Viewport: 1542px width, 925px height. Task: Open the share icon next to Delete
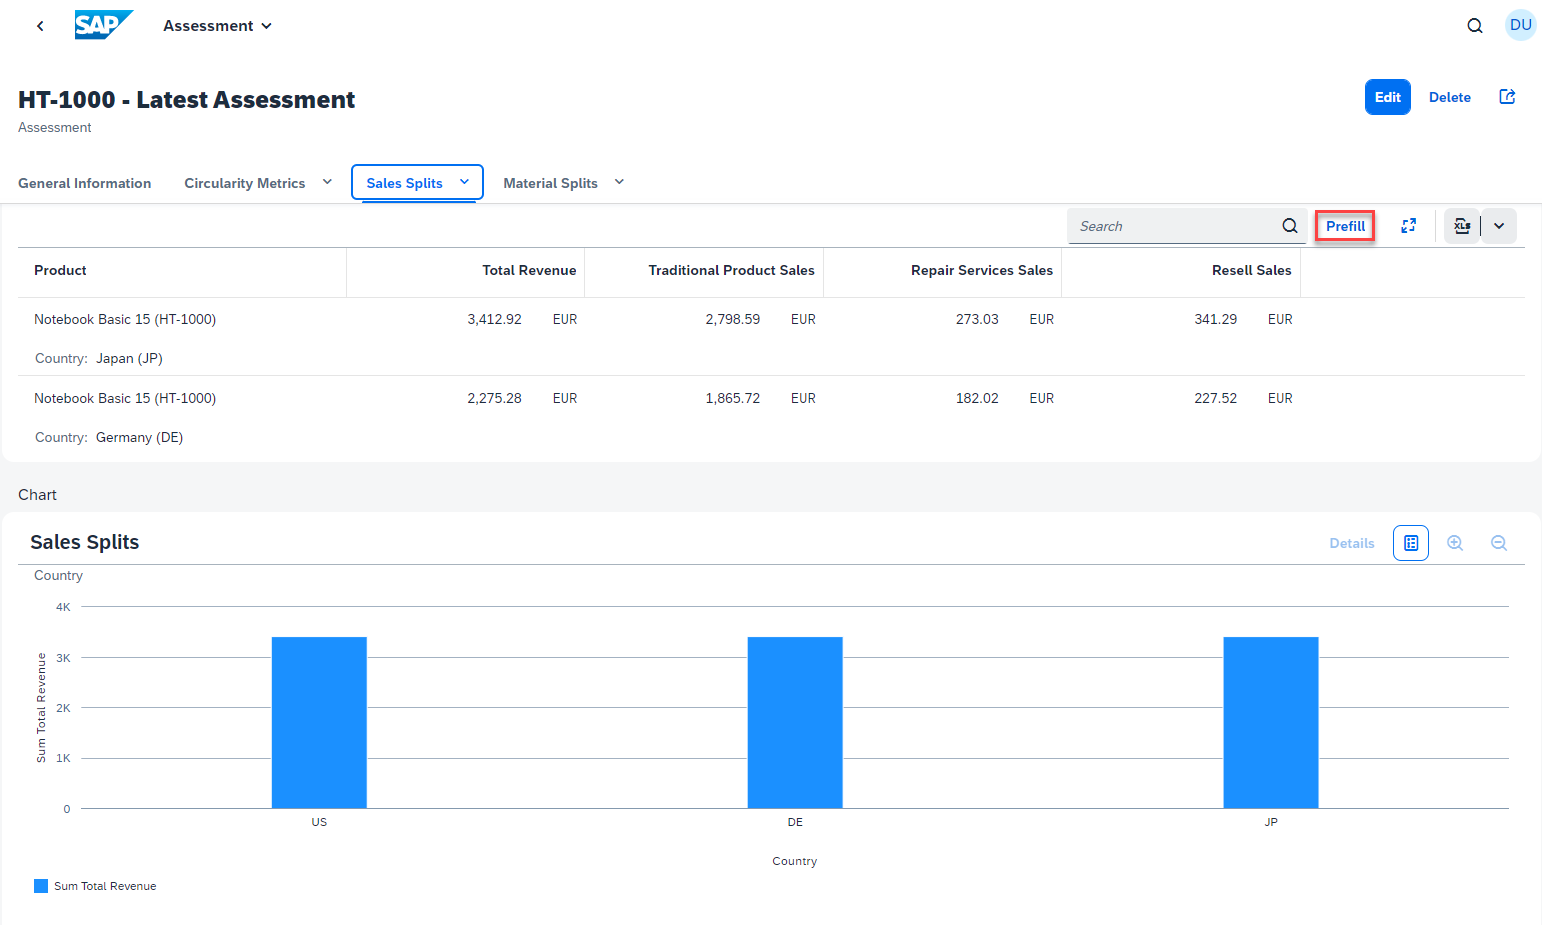click(1507, 97)
